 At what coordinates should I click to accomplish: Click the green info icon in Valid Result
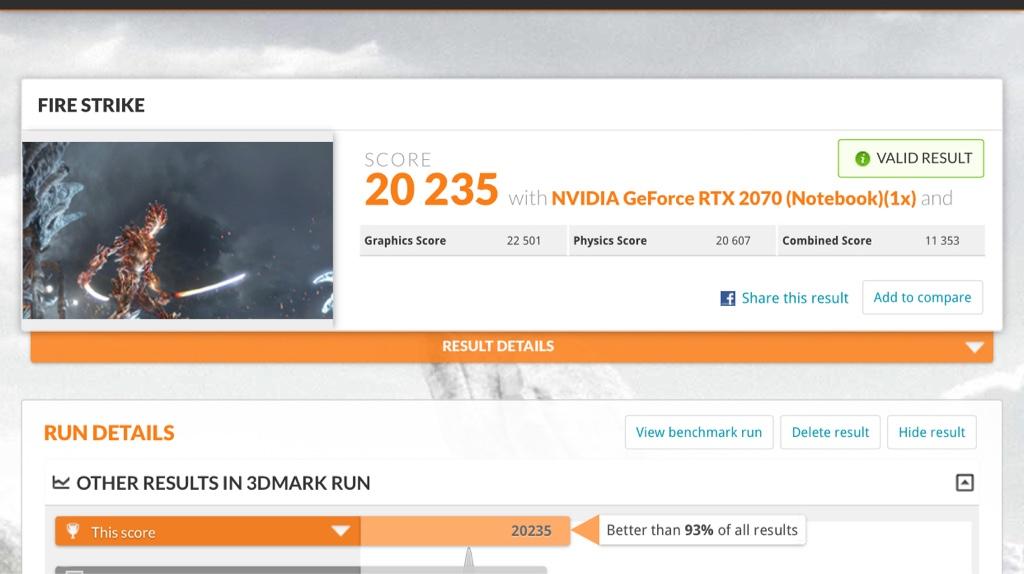(862, 159)
